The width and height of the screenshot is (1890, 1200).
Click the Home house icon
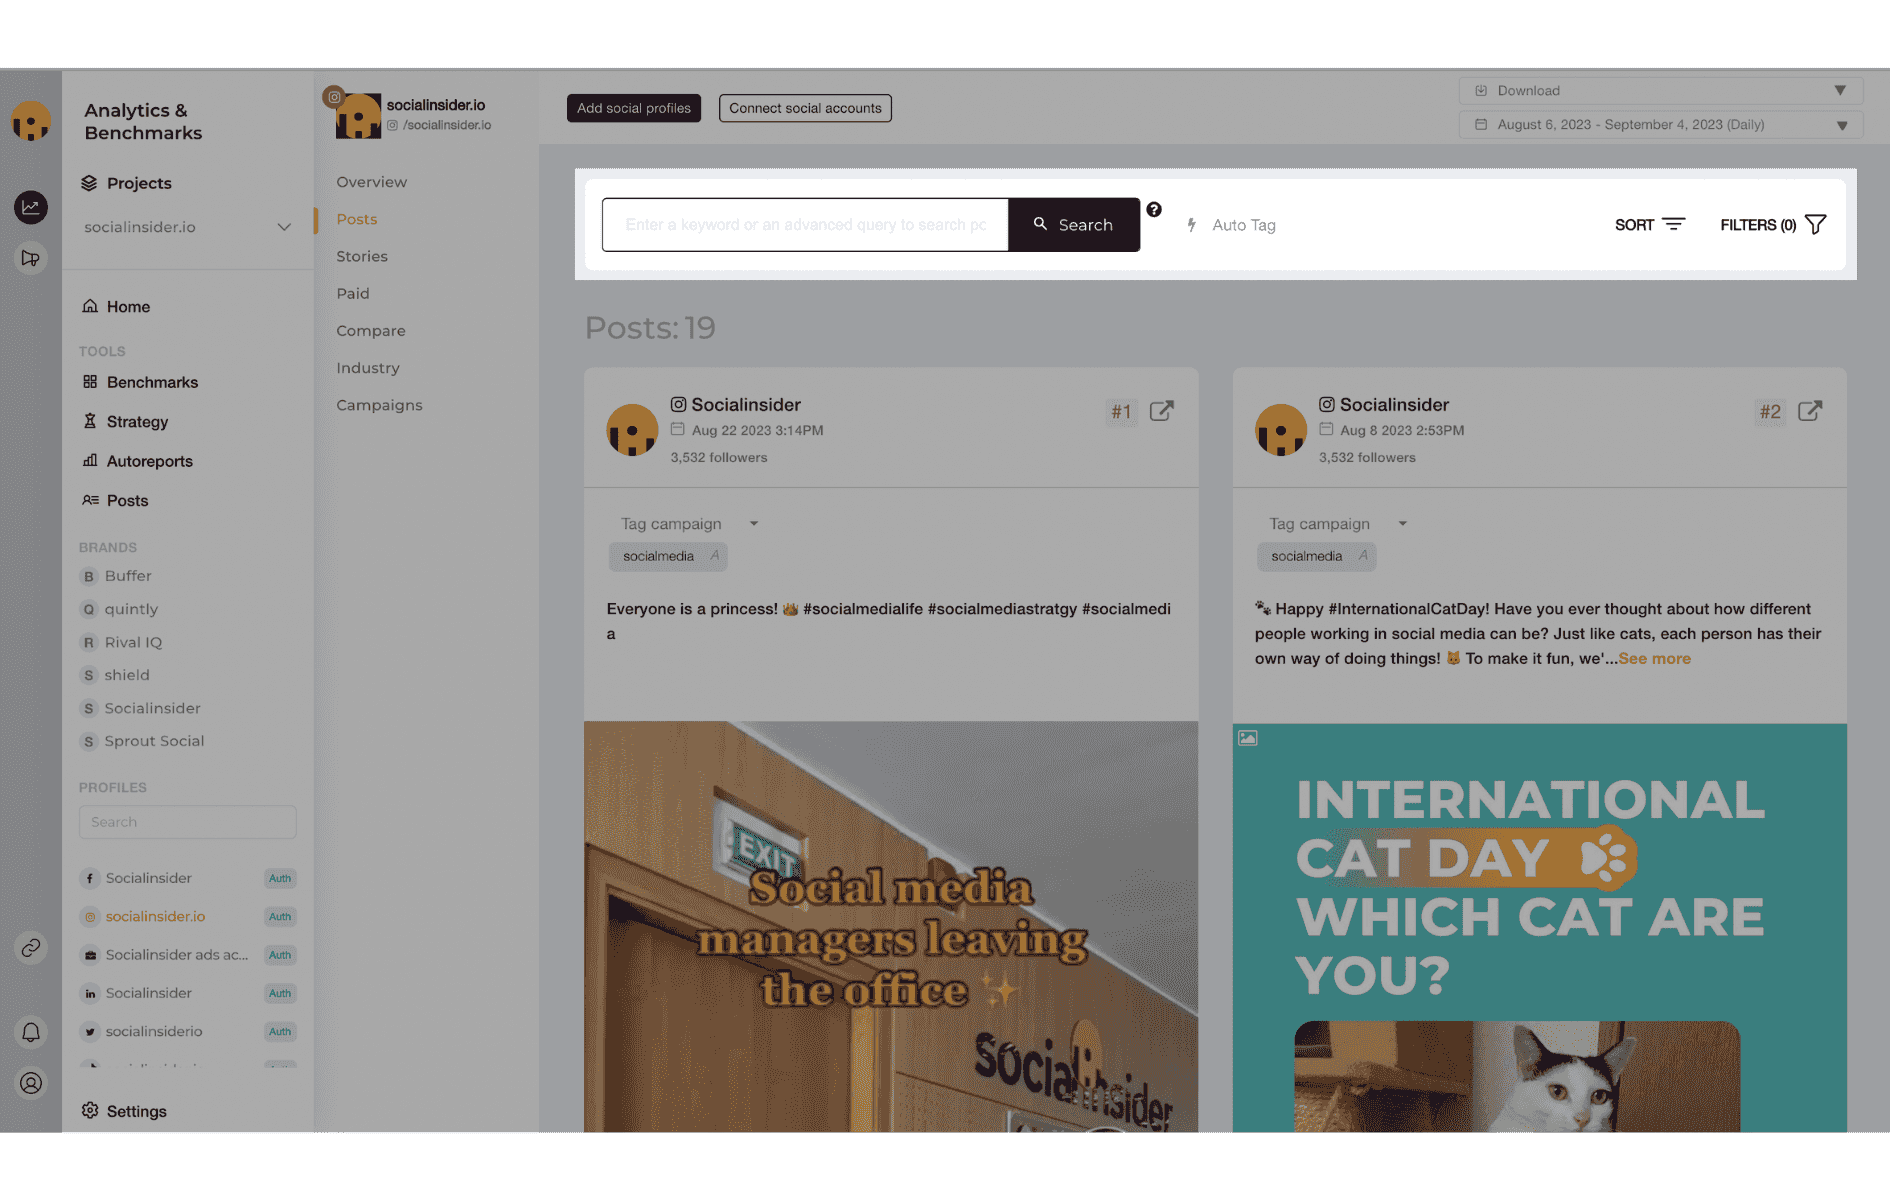click(x=90, y=306)
